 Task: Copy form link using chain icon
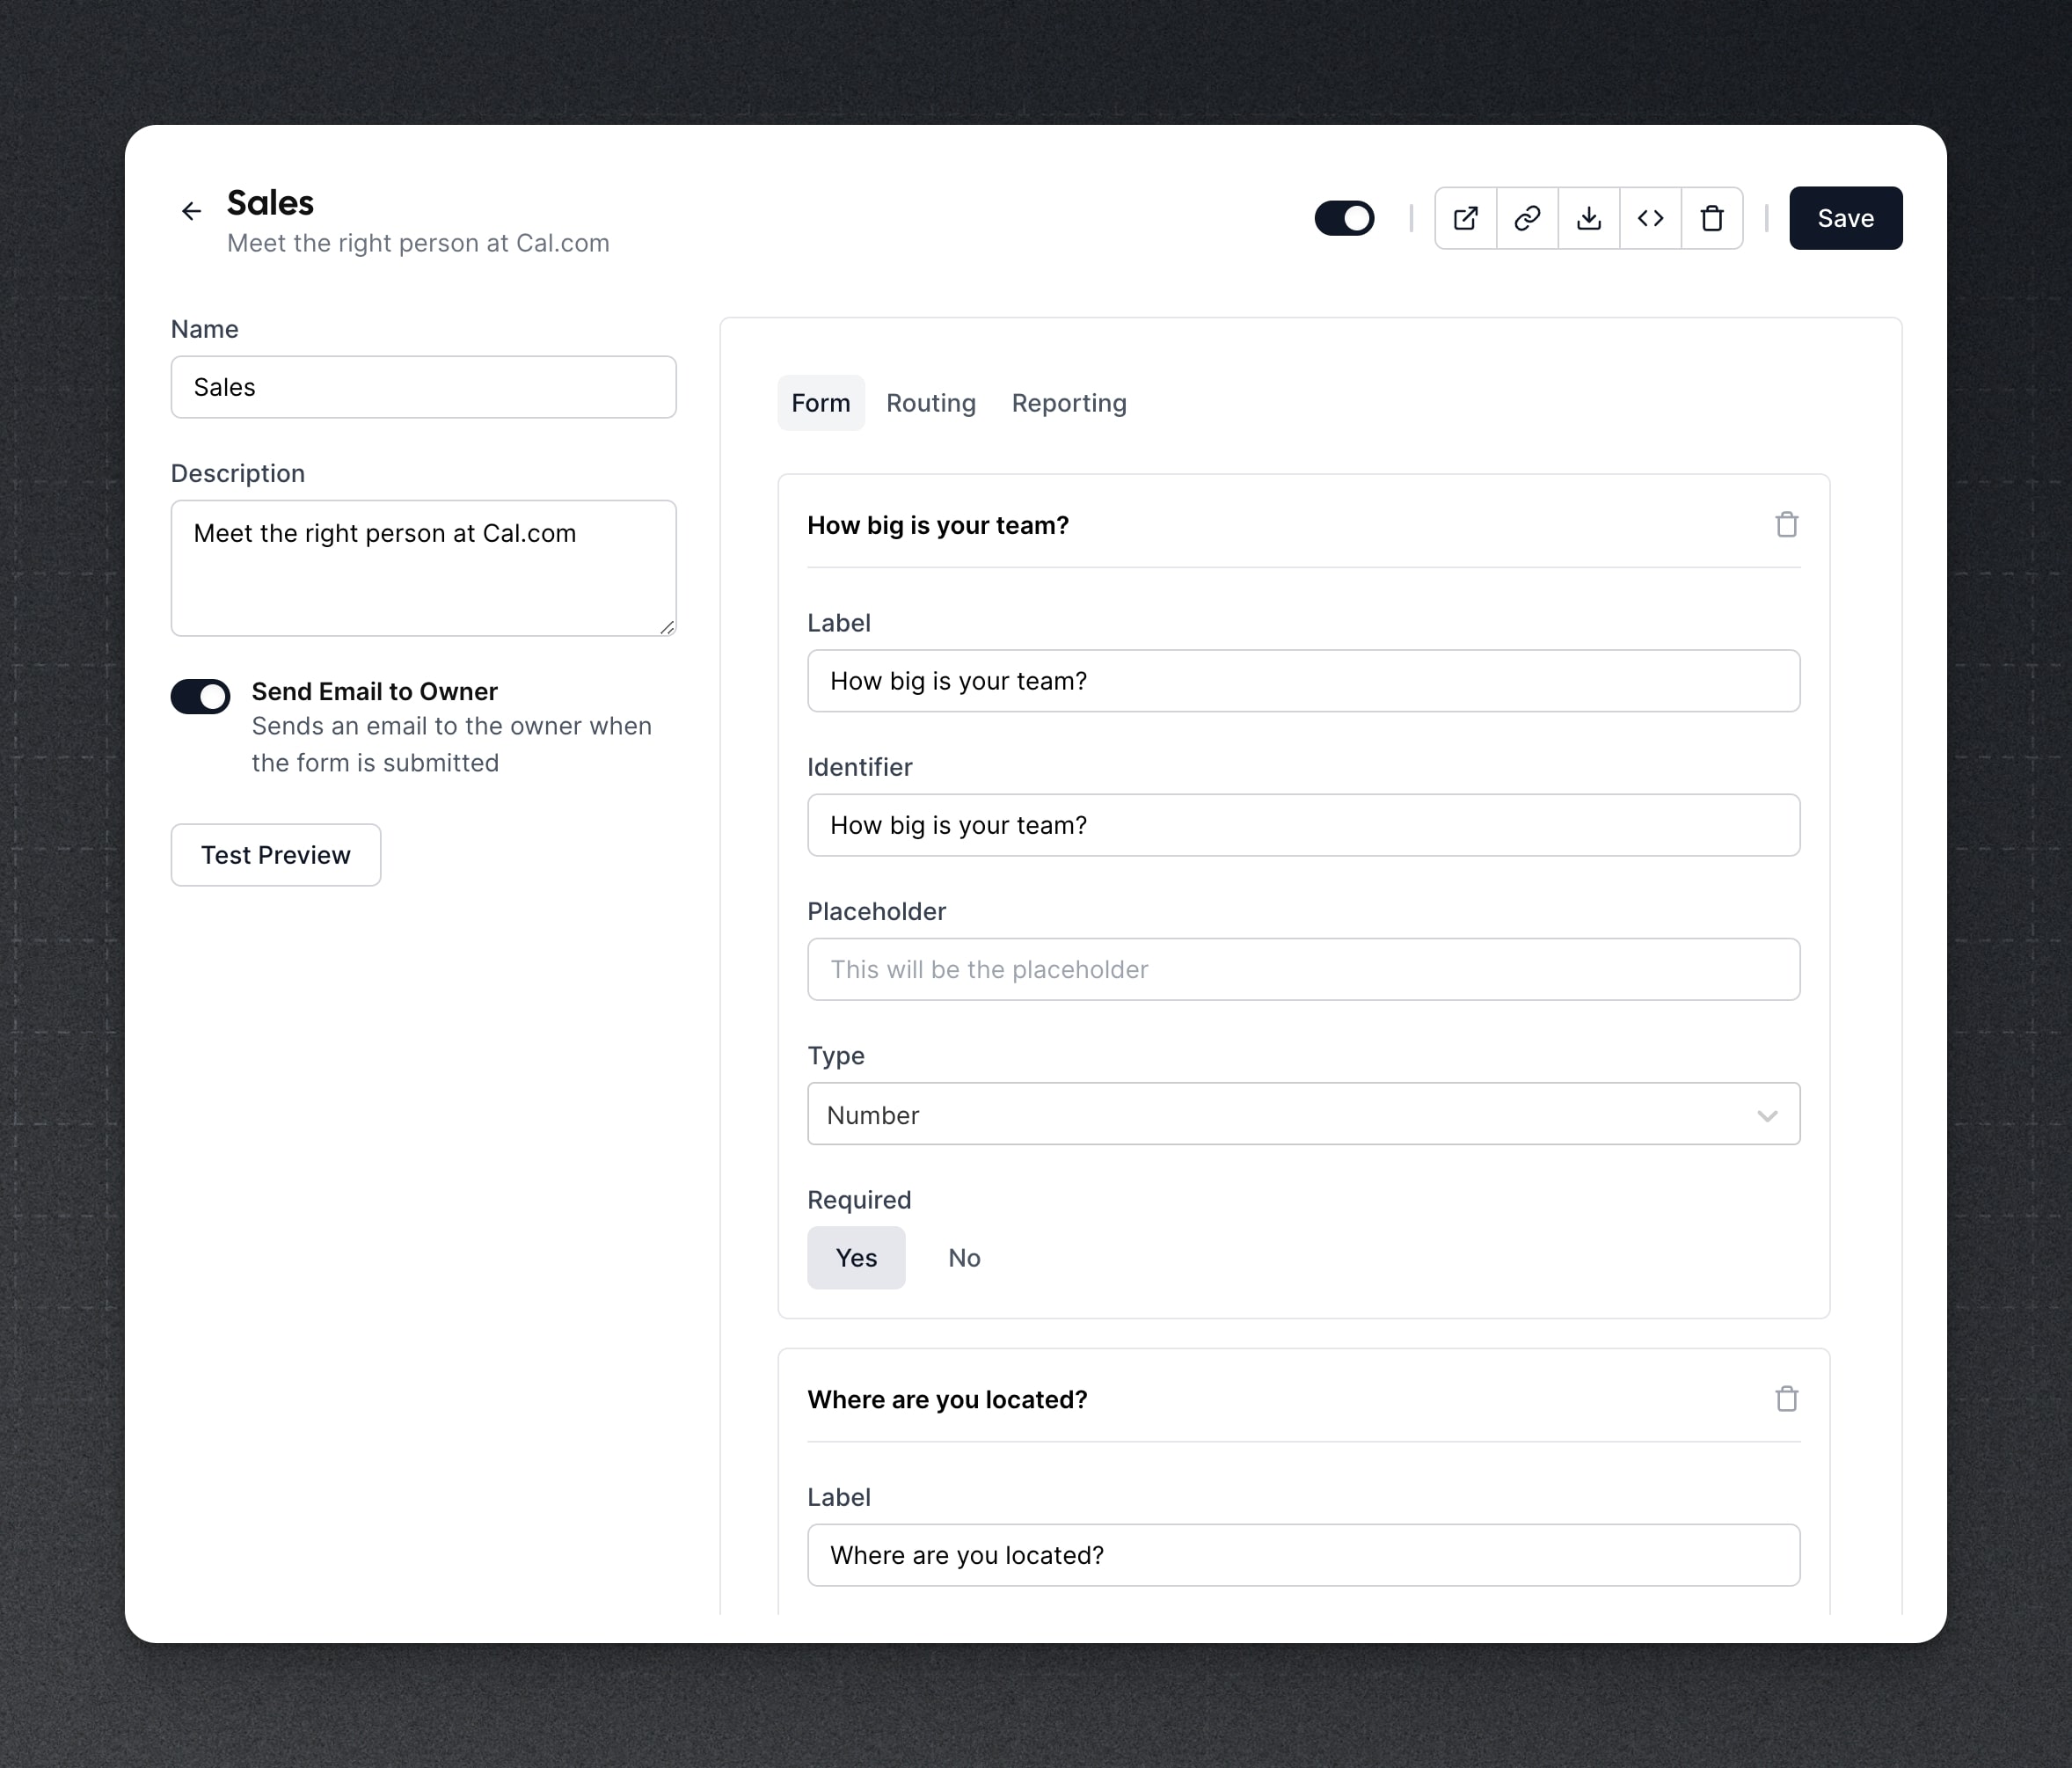[1527, 218]
